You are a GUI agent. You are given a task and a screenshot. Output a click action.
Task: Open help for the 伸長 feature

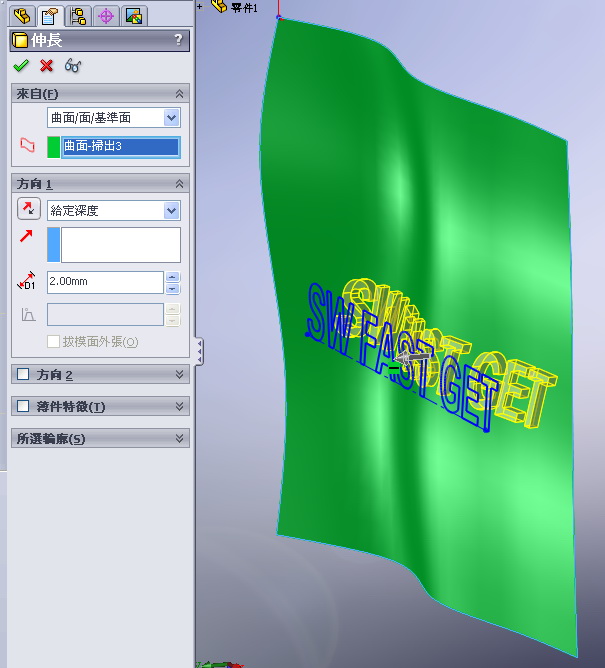179,40
